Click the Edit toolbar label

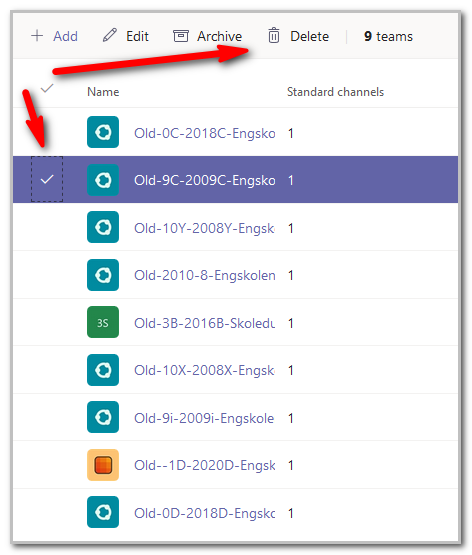pyautogui.click(x=137, y=36)
